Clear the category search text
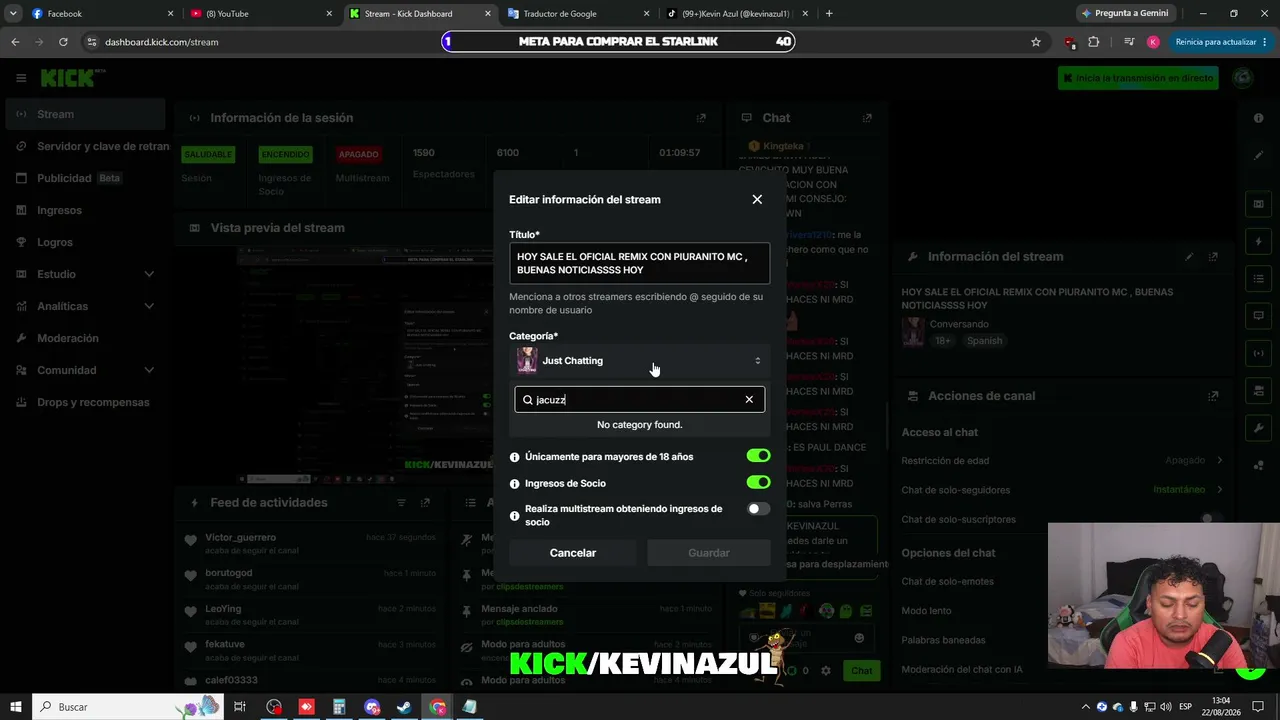This screenshot has height=720, width=1280. (749, 400)
